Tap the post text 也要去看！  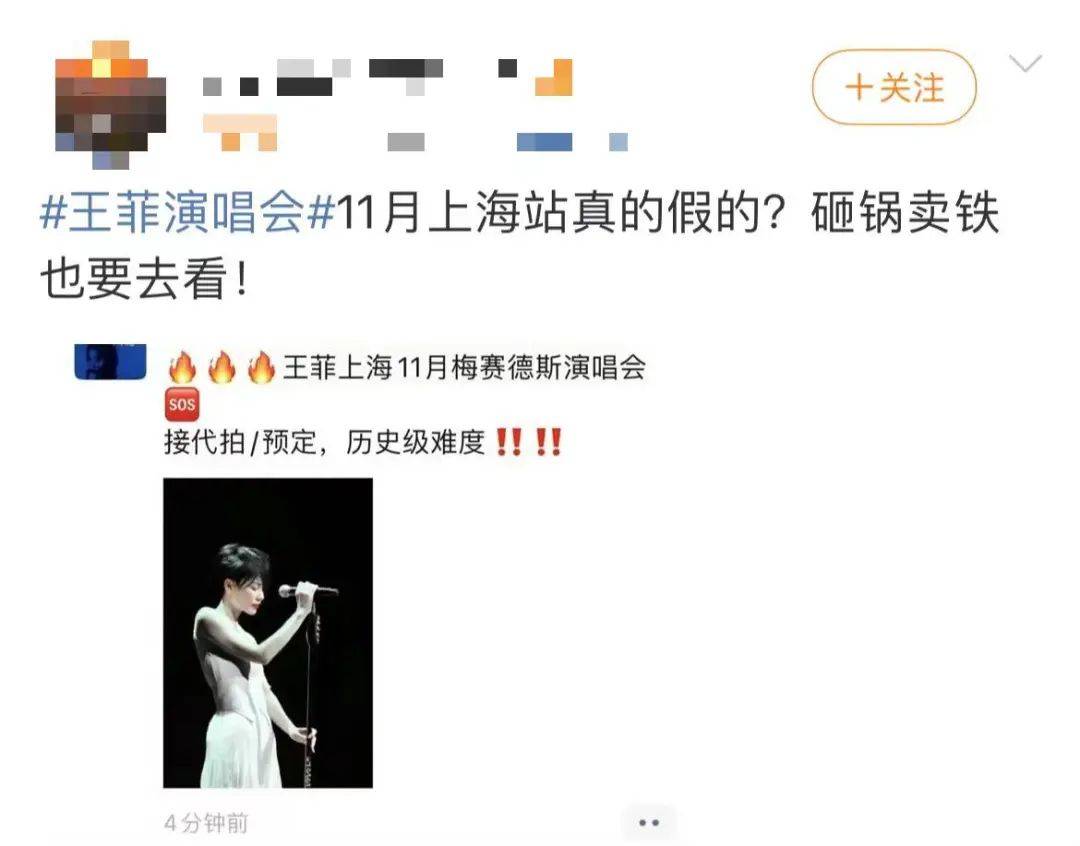[x=145, y=279]
